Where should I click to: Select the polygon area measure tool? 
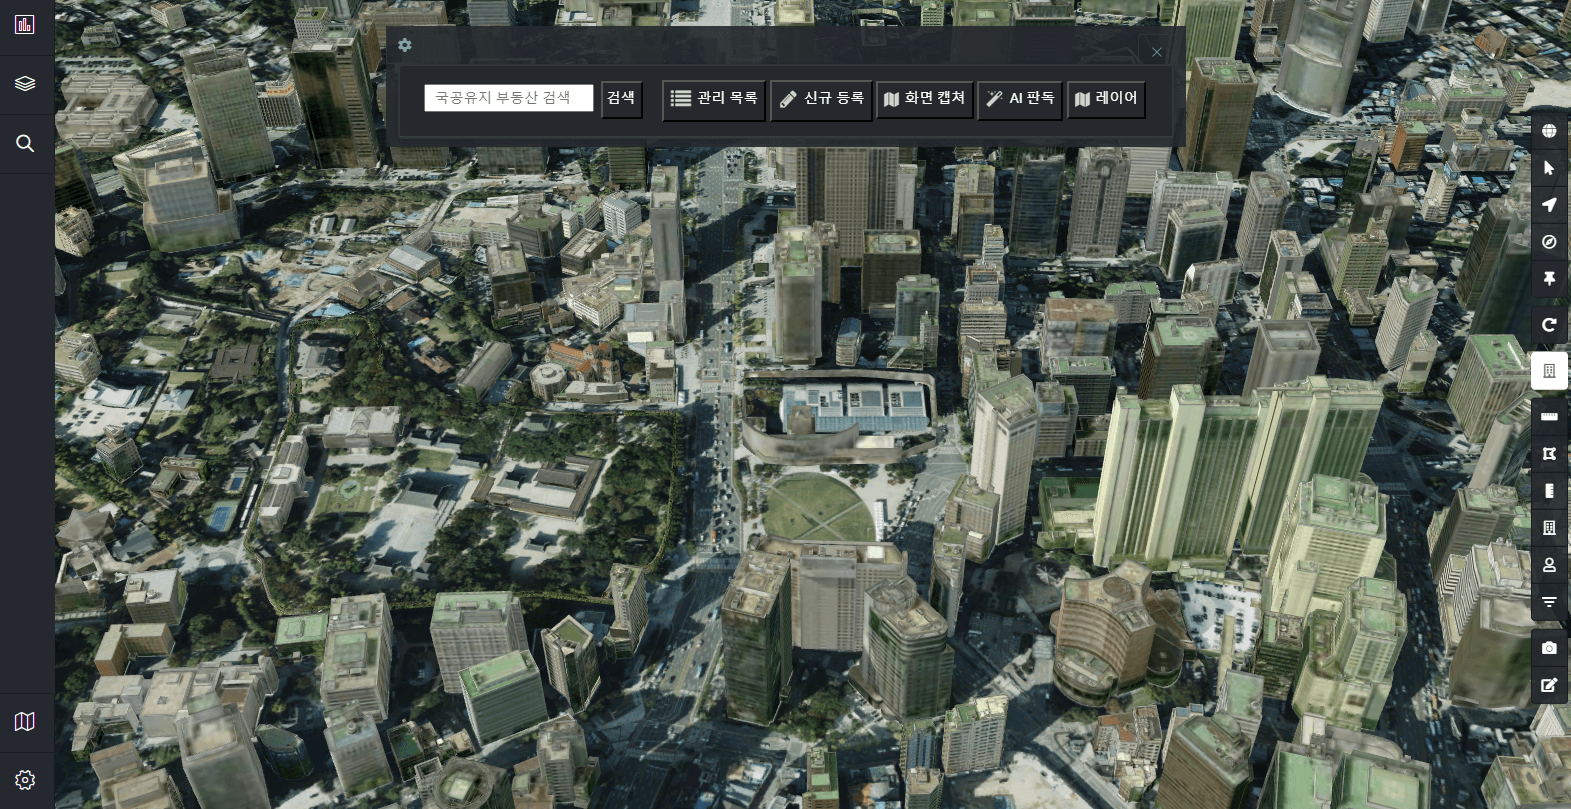click(x=1549, y=454)
